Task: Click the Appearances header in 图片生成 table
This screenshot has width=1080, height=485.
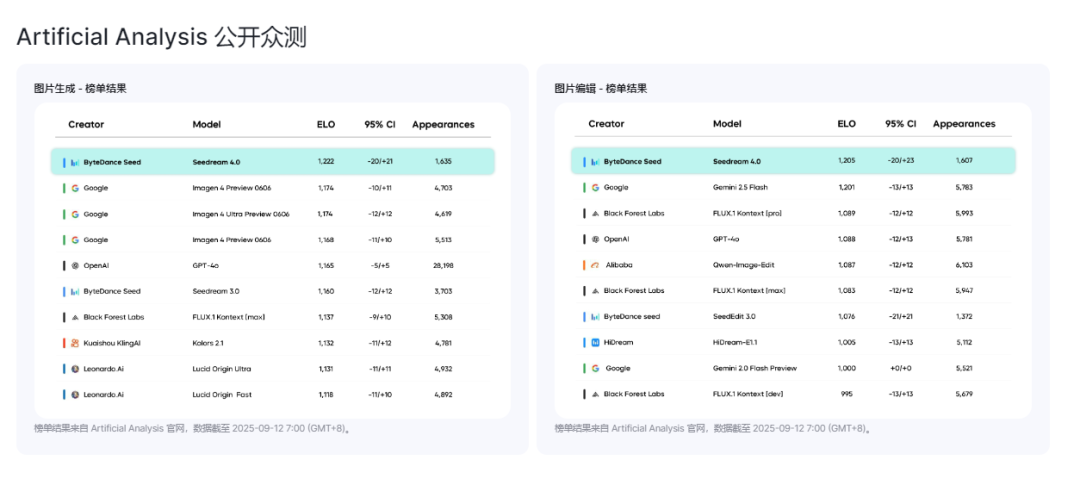Action: pyautogui.click(x=444, y=125)
